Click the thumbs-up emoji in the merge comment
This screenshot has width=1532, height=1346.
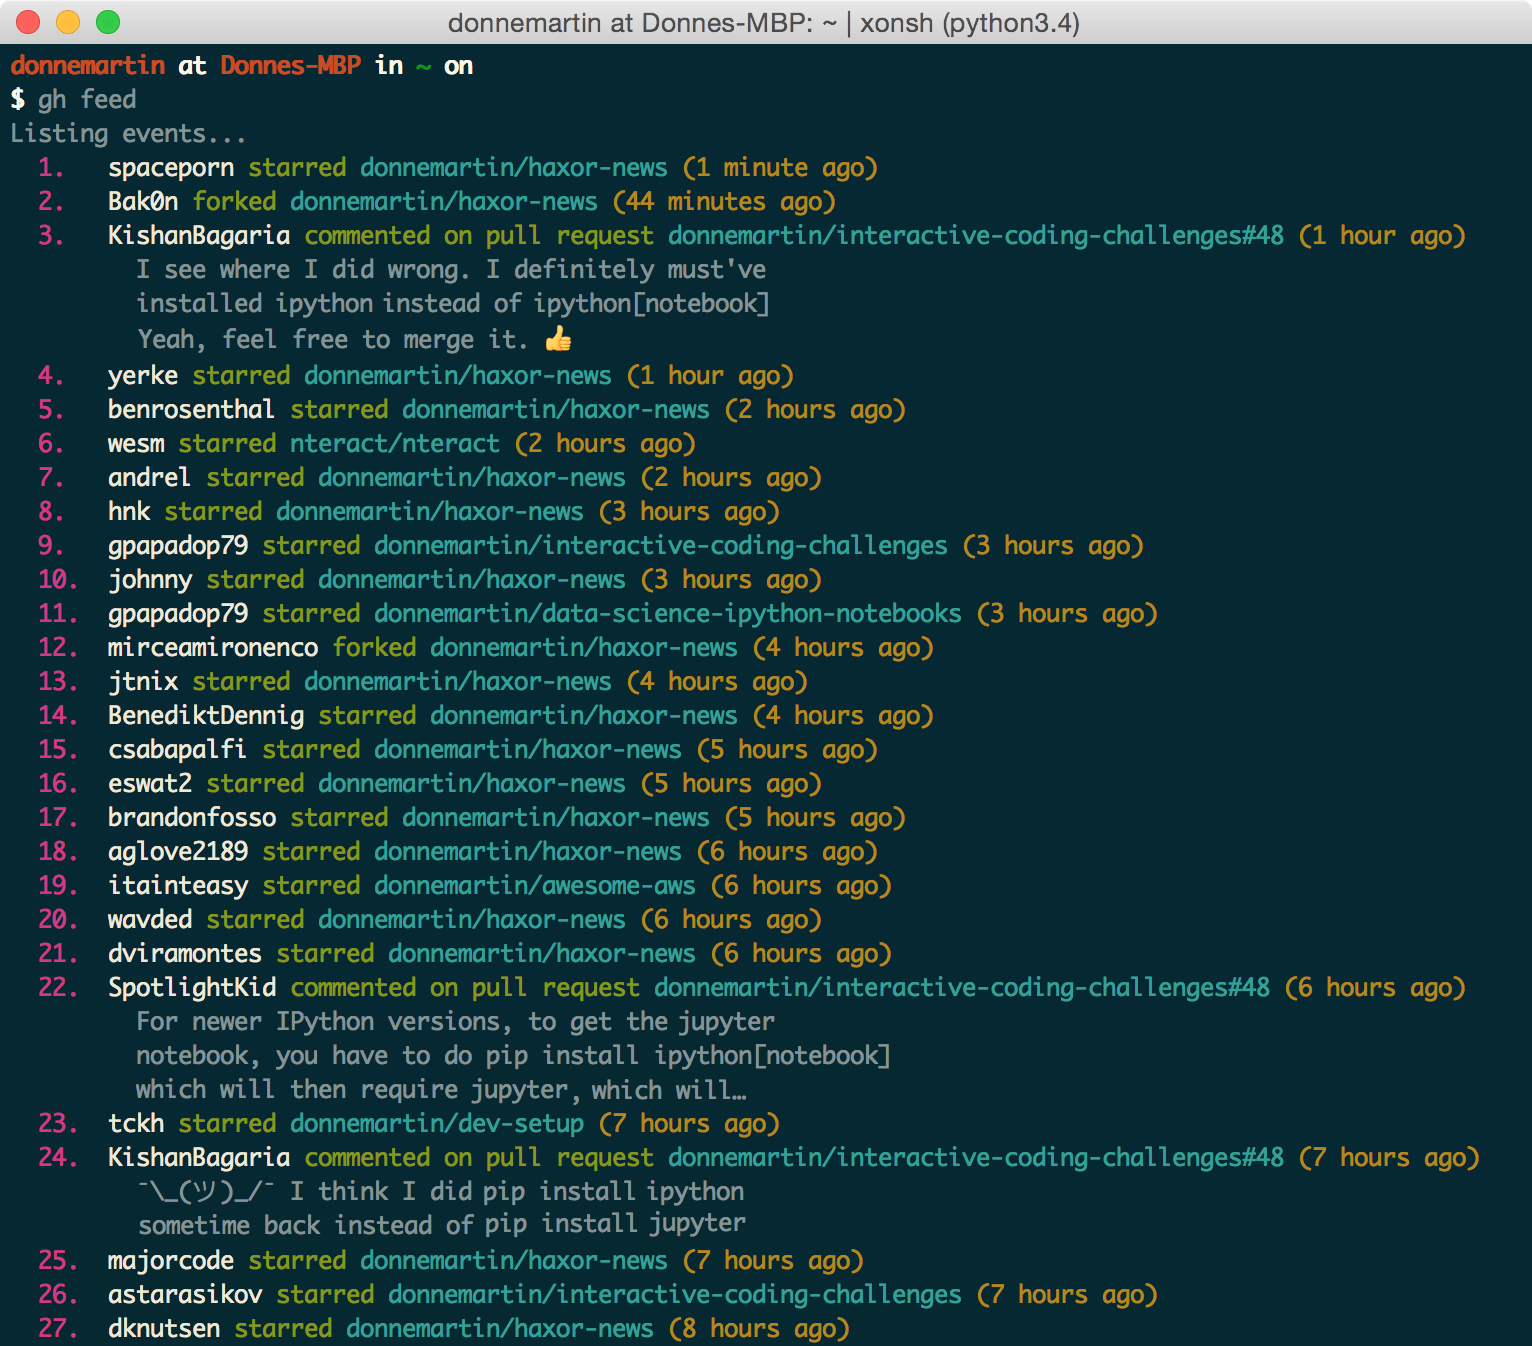pos(558,339)
